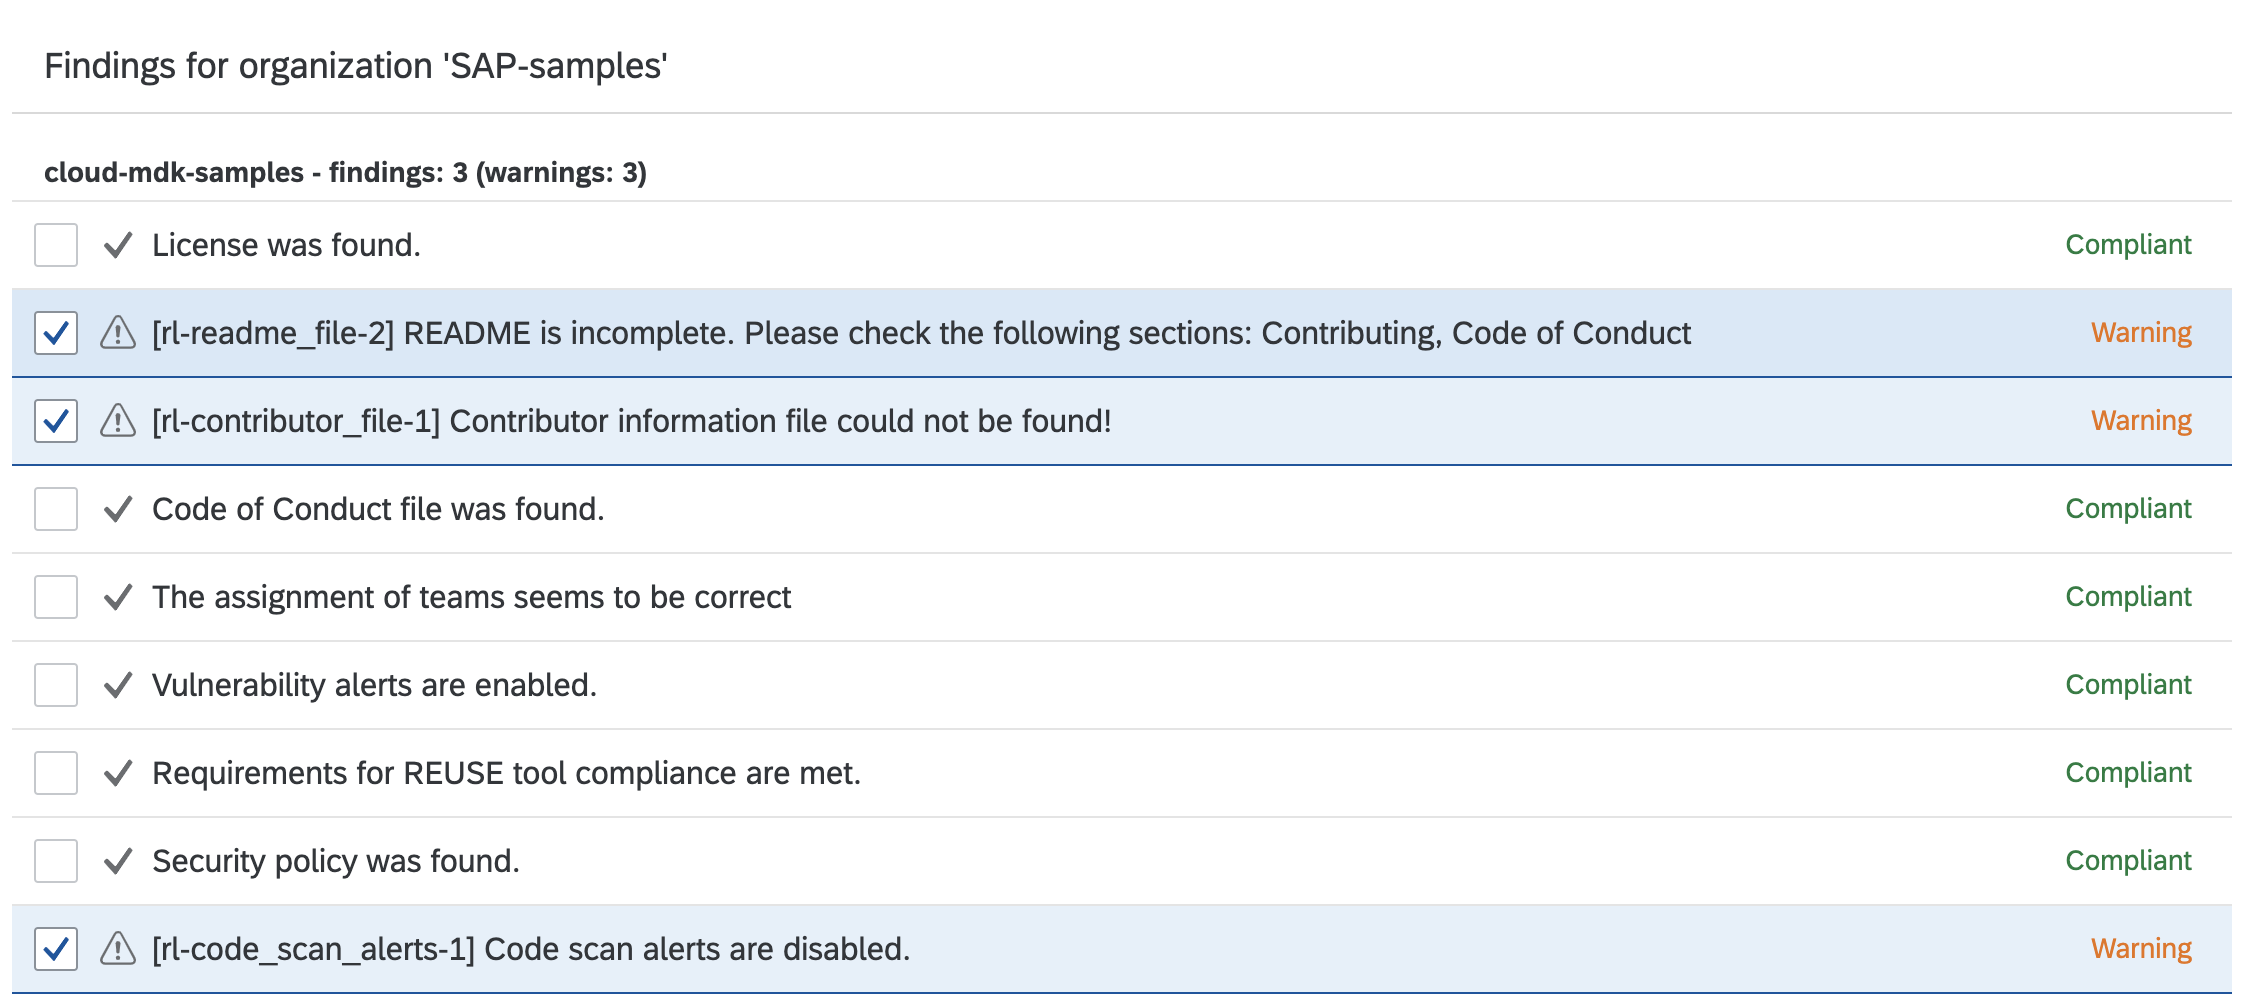Image resolution: width=2258 pixels, height=1006 pixels.
Task: Click the checkmark icon beside 'Security policy was found'
Action: [117, 860]
